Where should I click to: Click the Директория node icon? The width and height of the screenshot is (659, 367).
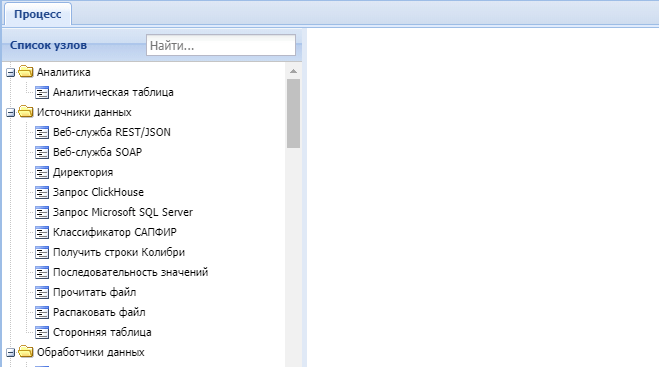[x=42, y=172]
